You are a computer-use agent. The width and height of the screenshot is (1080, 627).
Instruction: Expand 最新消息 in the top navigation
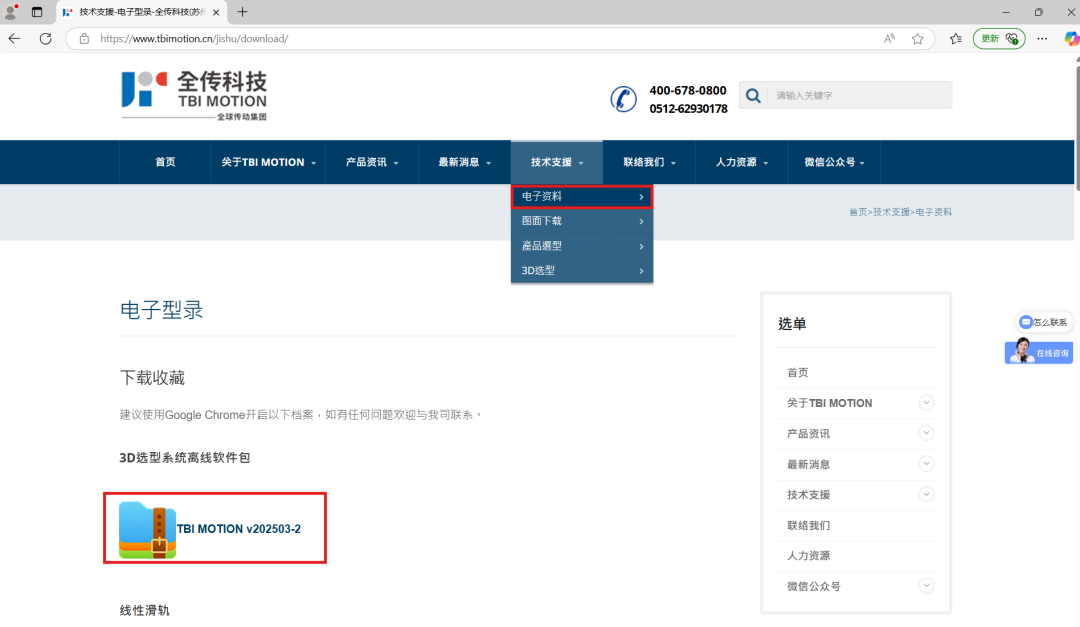point(465,162)
